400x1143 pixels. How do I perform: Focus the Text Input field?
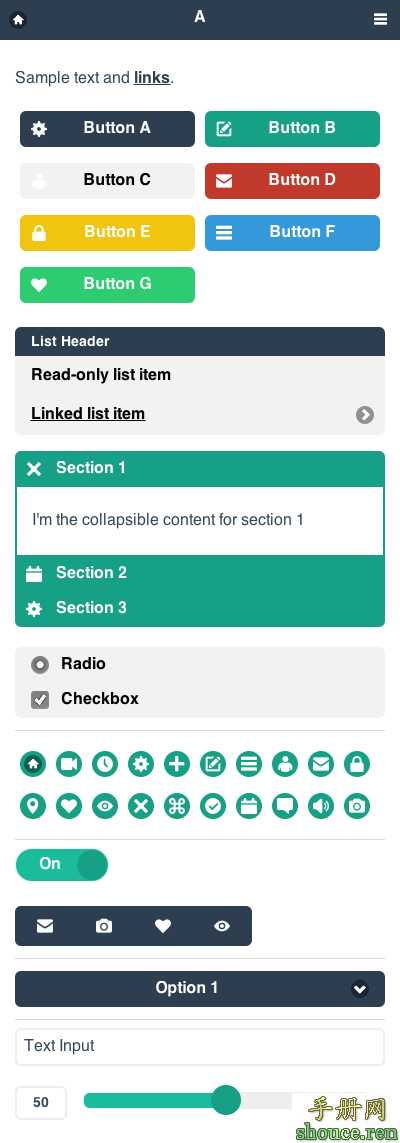pos(200,1047)
